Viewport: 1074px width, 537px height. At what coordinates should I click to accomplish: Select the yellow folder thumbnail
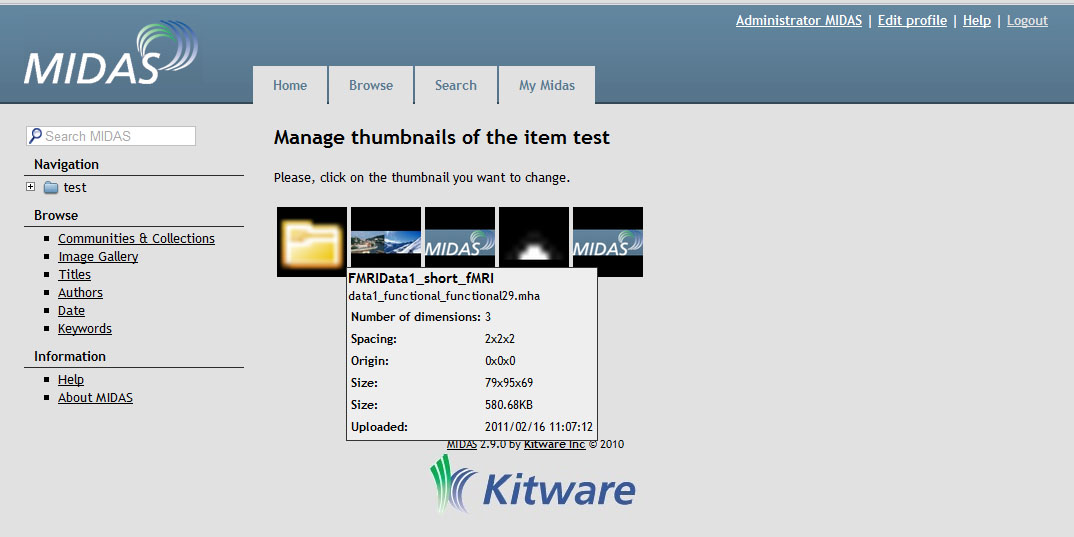pos(312,242)
